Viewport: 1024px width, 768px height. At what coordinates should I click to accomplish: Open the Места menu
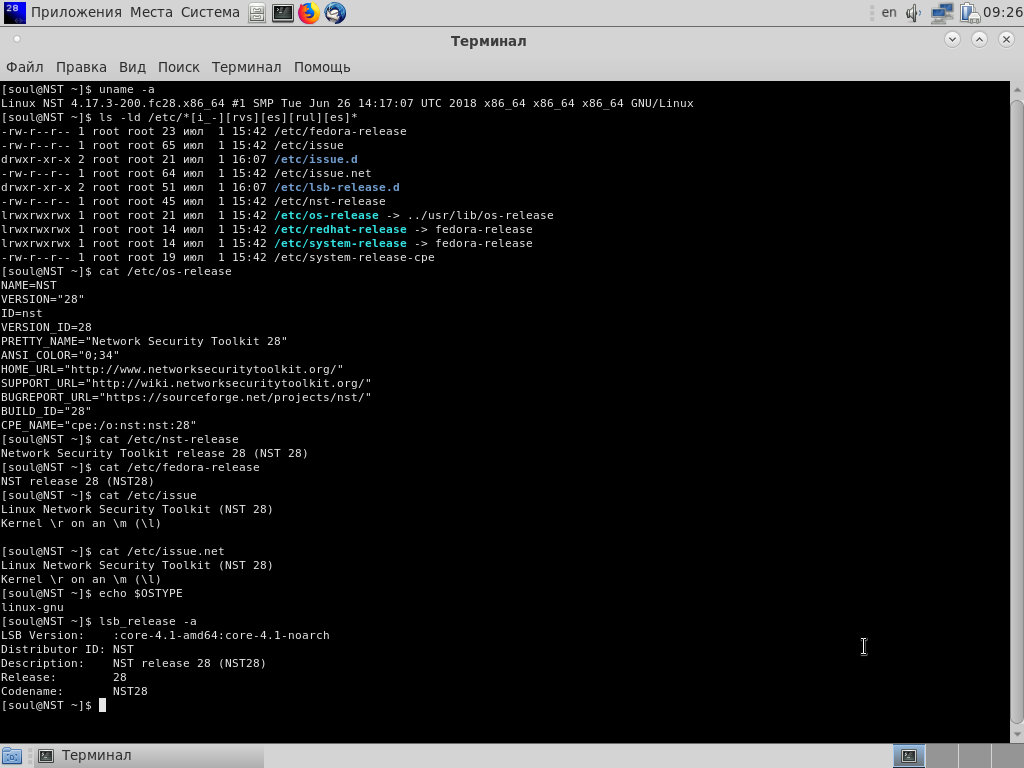151,12
